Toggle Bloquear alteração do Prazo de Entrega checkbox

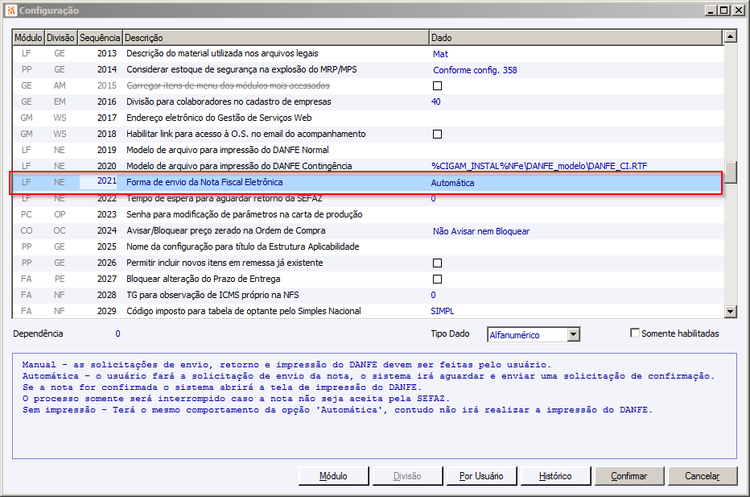point(437,279)
